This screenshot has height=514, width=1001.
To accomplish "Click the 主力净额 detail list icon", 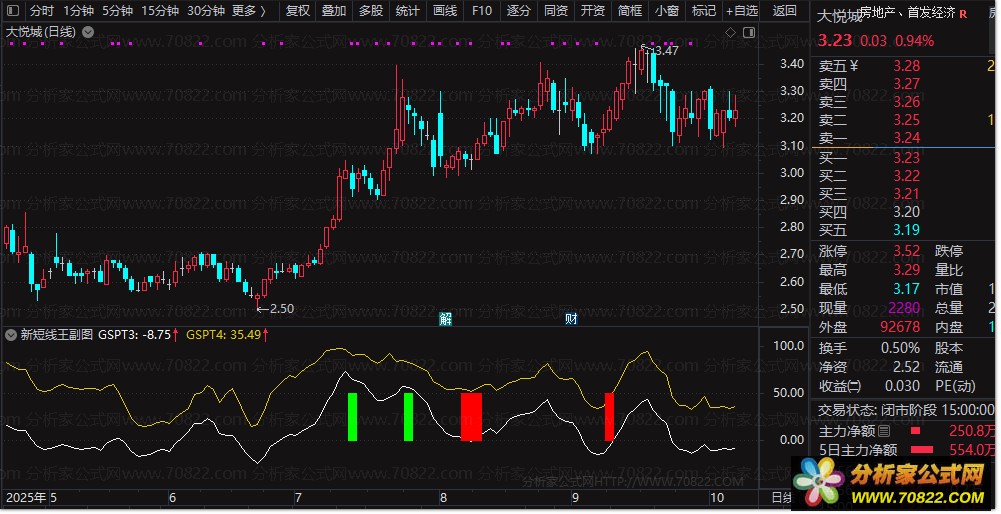I will tap(884, 431).
